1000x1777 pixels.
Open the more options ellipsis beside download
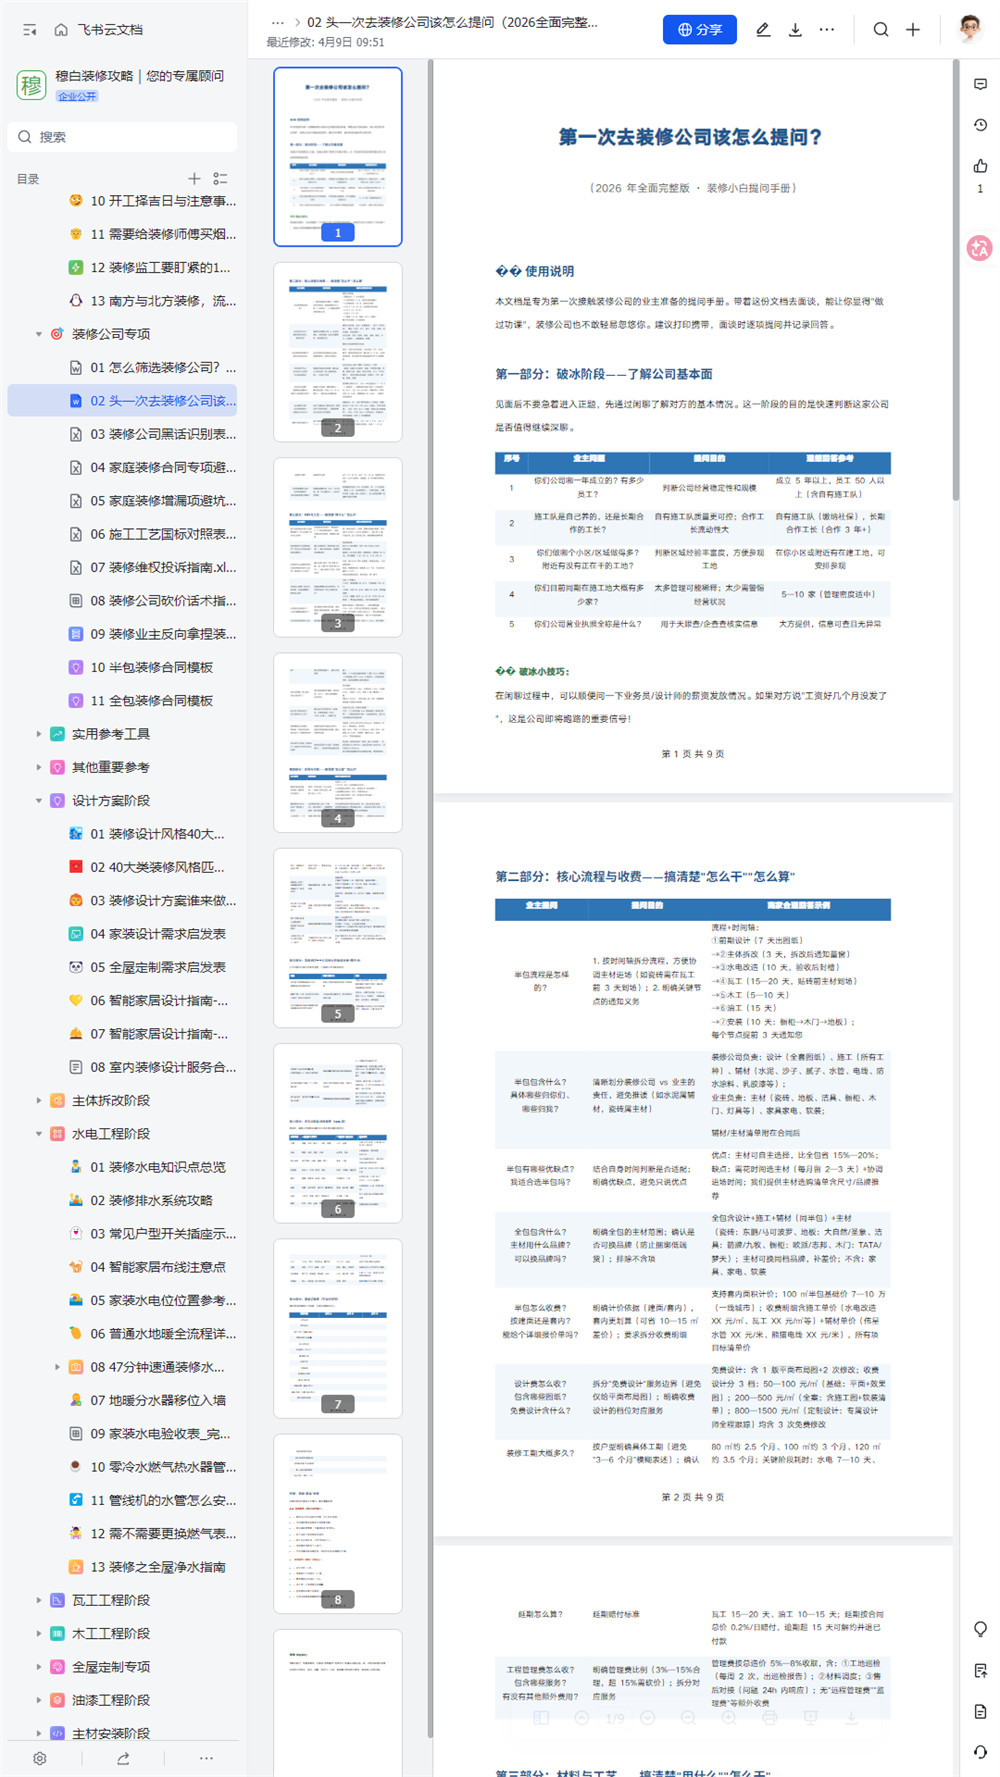pyautogui.click(x=827, y=30)
